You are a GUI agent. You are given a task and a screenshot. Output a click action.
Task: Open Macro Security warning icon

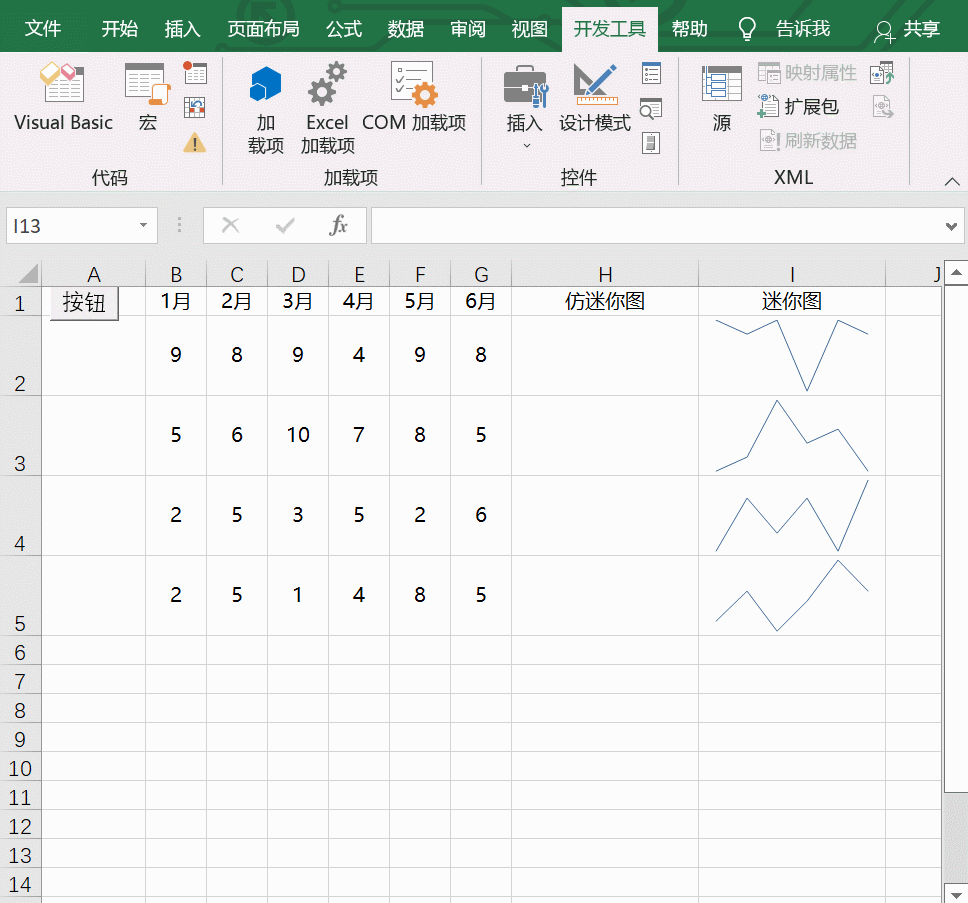(195, 143)
